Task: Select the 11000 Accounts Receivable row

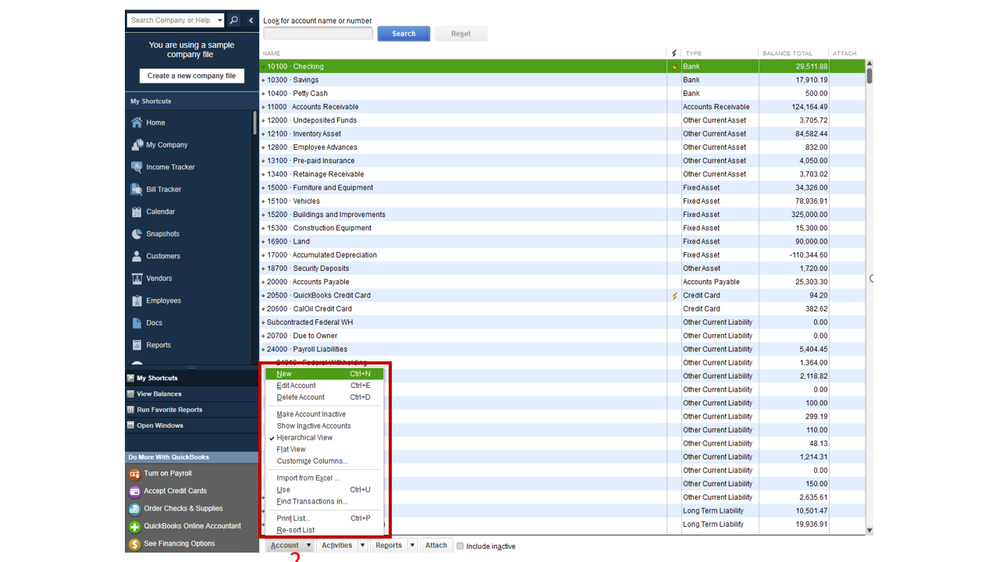Action: pyautogui.click(x=563, y=107)
